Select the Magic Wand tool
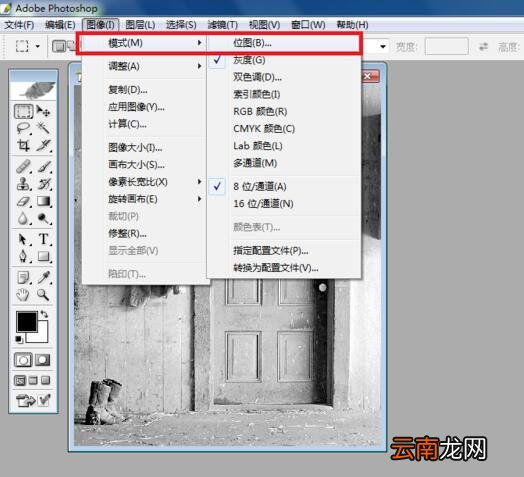Screen dimensions: 524x477 pos(43,128)
